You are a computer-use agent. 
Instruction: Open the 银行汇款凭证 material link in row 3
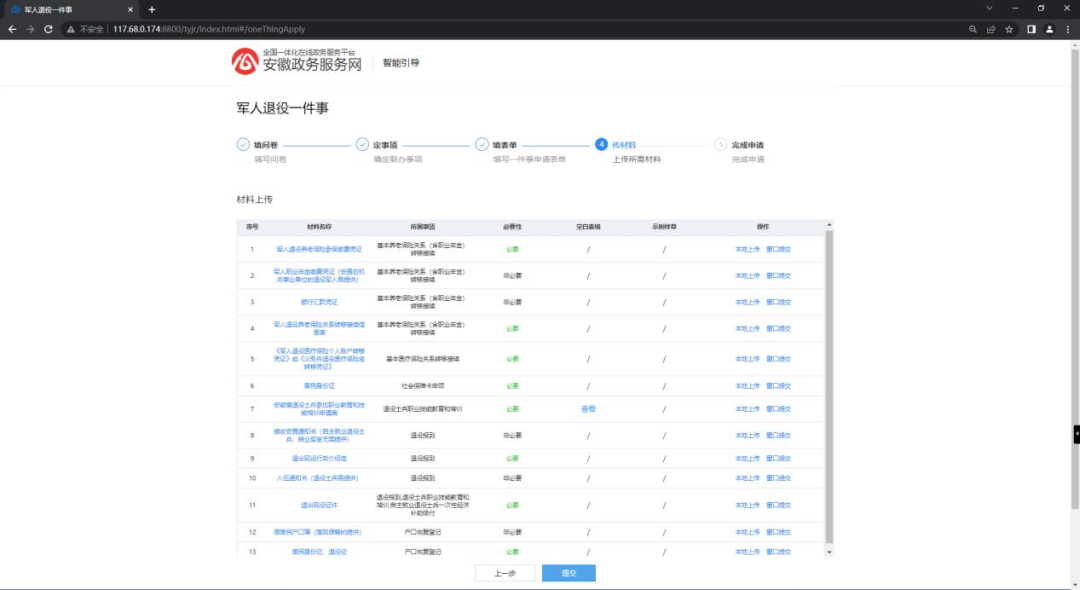point(319,302)
